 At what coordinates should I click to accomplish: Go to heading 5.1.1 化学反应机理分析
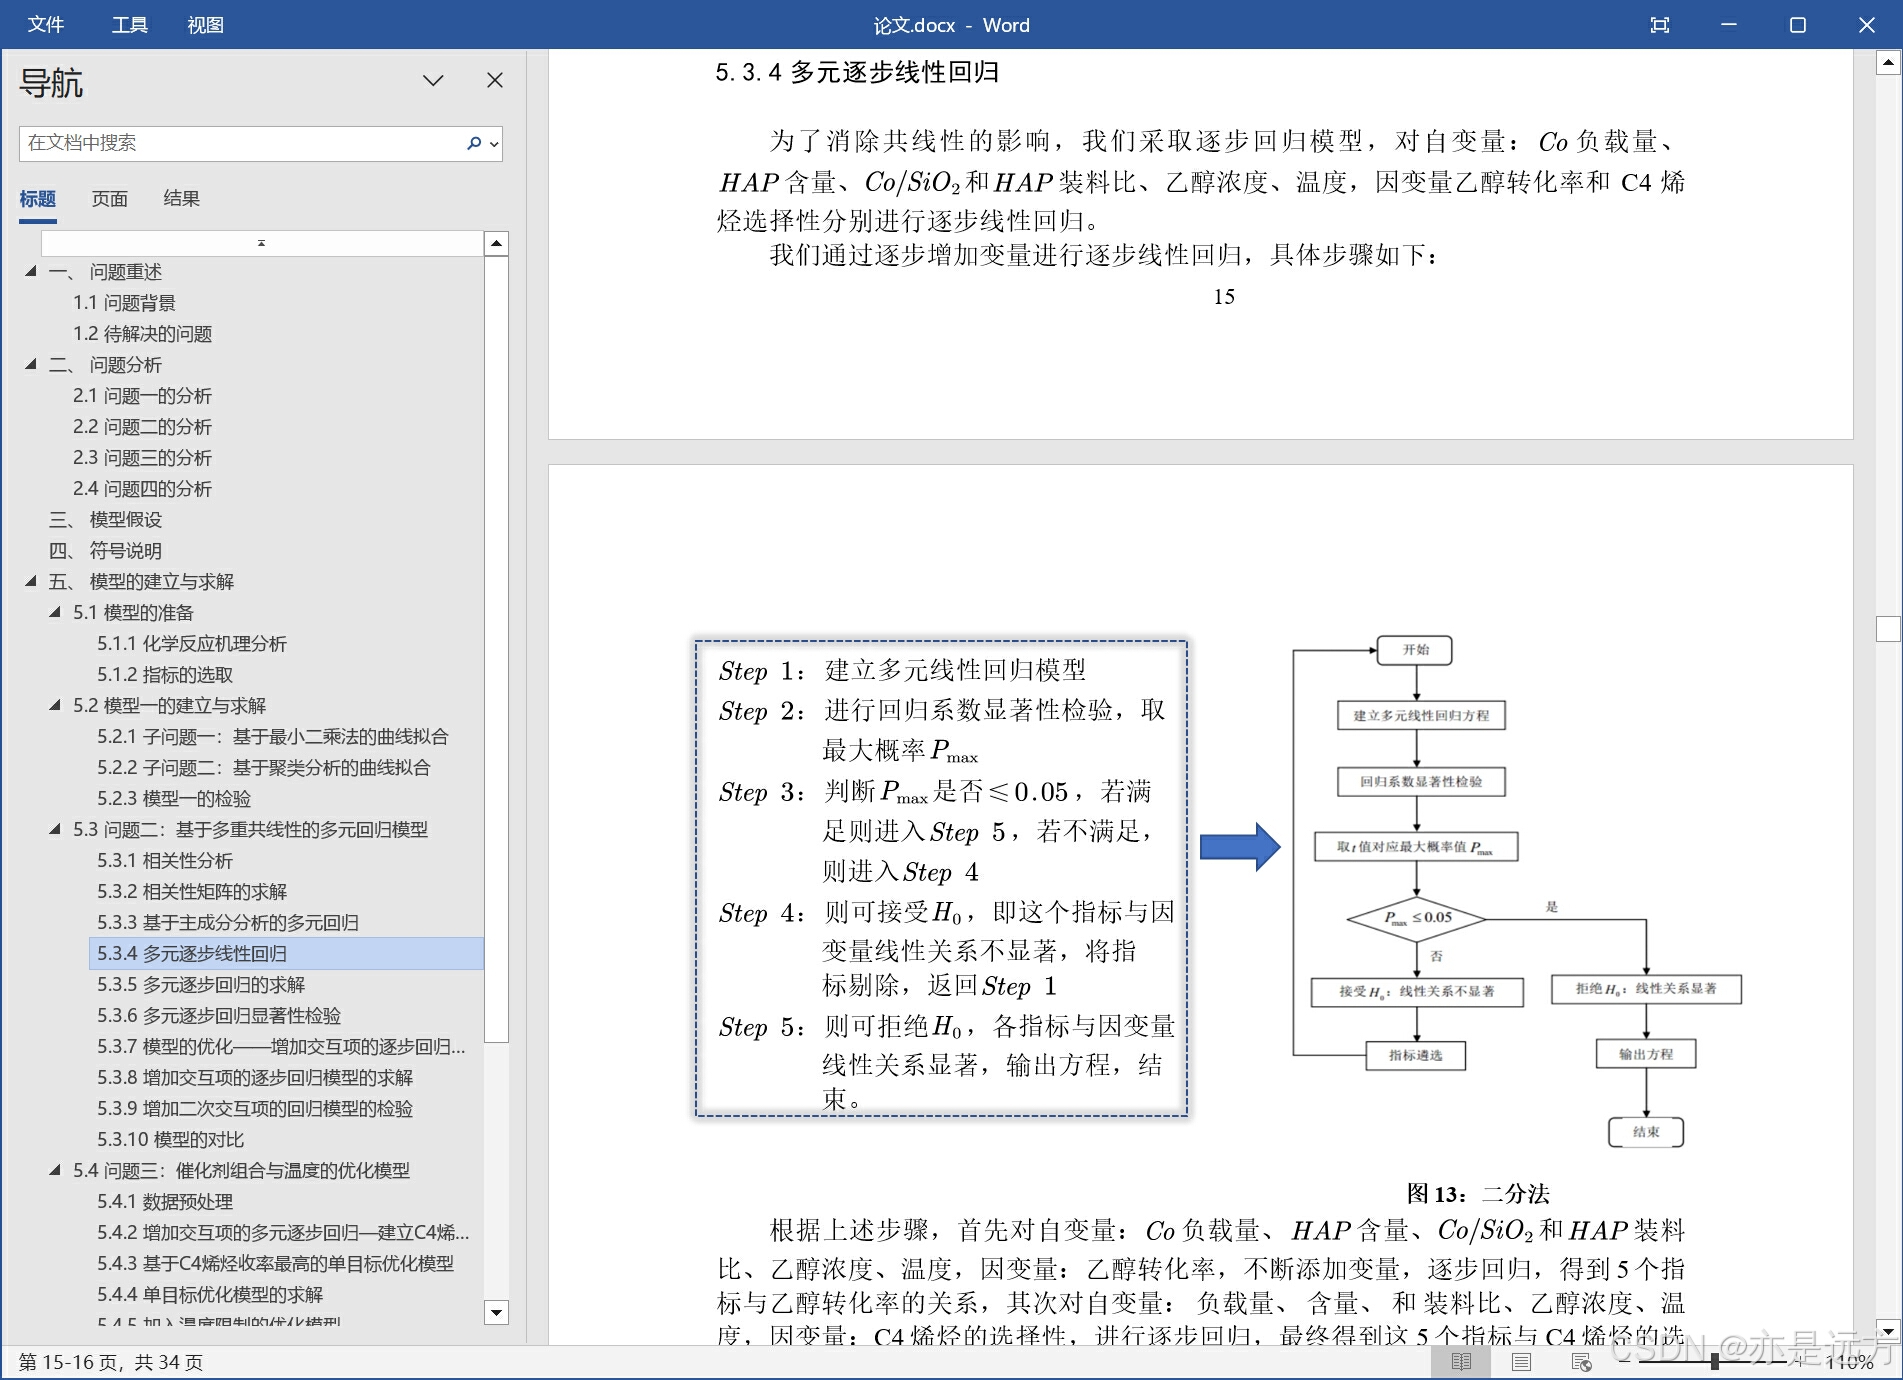coord(192,643)
